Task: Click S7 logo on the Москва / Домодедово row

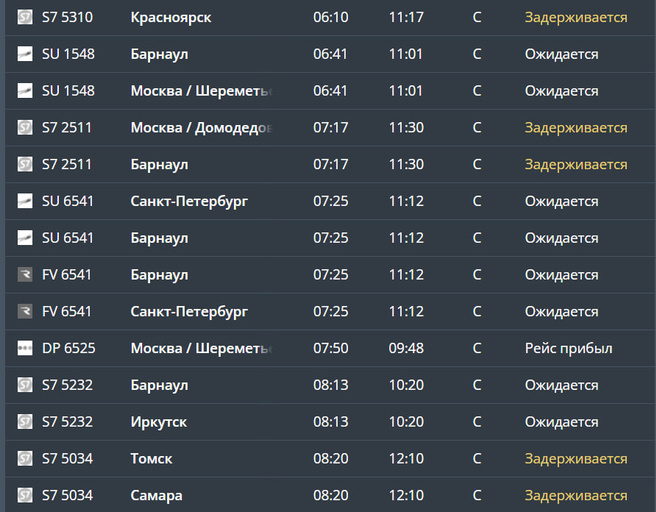Action: pyautogui.click(x=25, y=127)
